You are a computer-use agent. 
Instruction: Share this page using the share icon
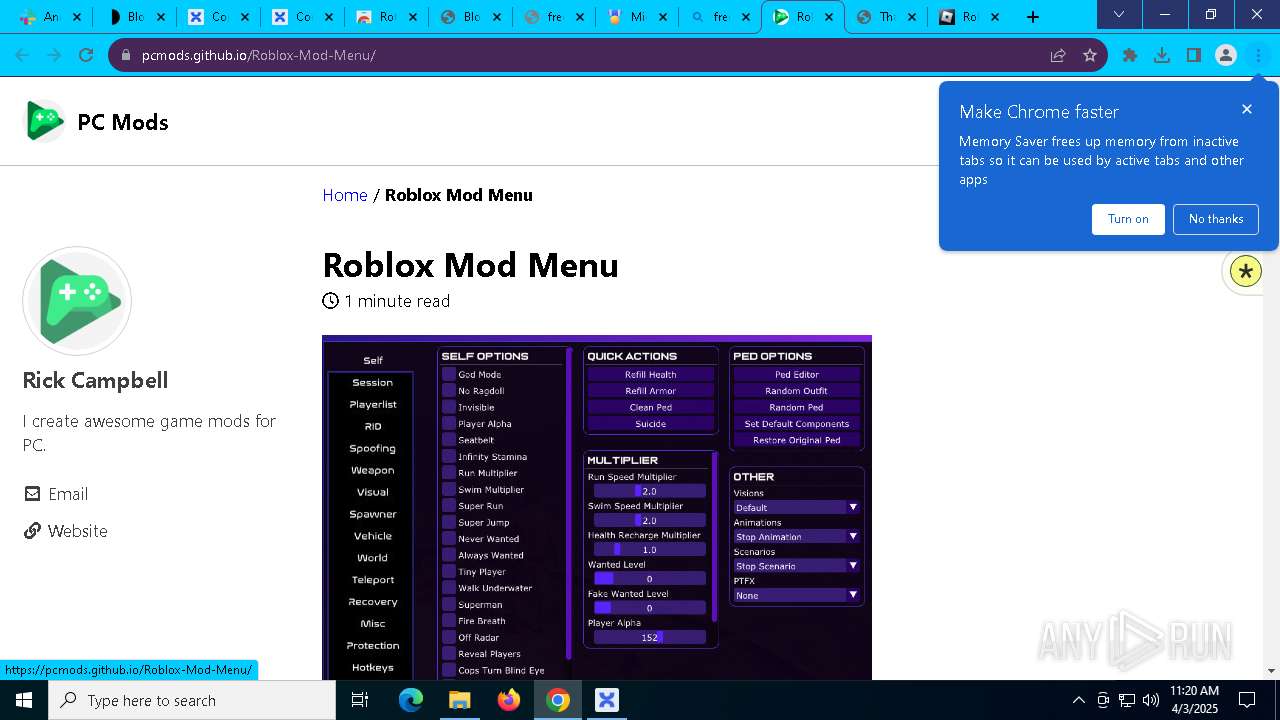pos(1058,55)
